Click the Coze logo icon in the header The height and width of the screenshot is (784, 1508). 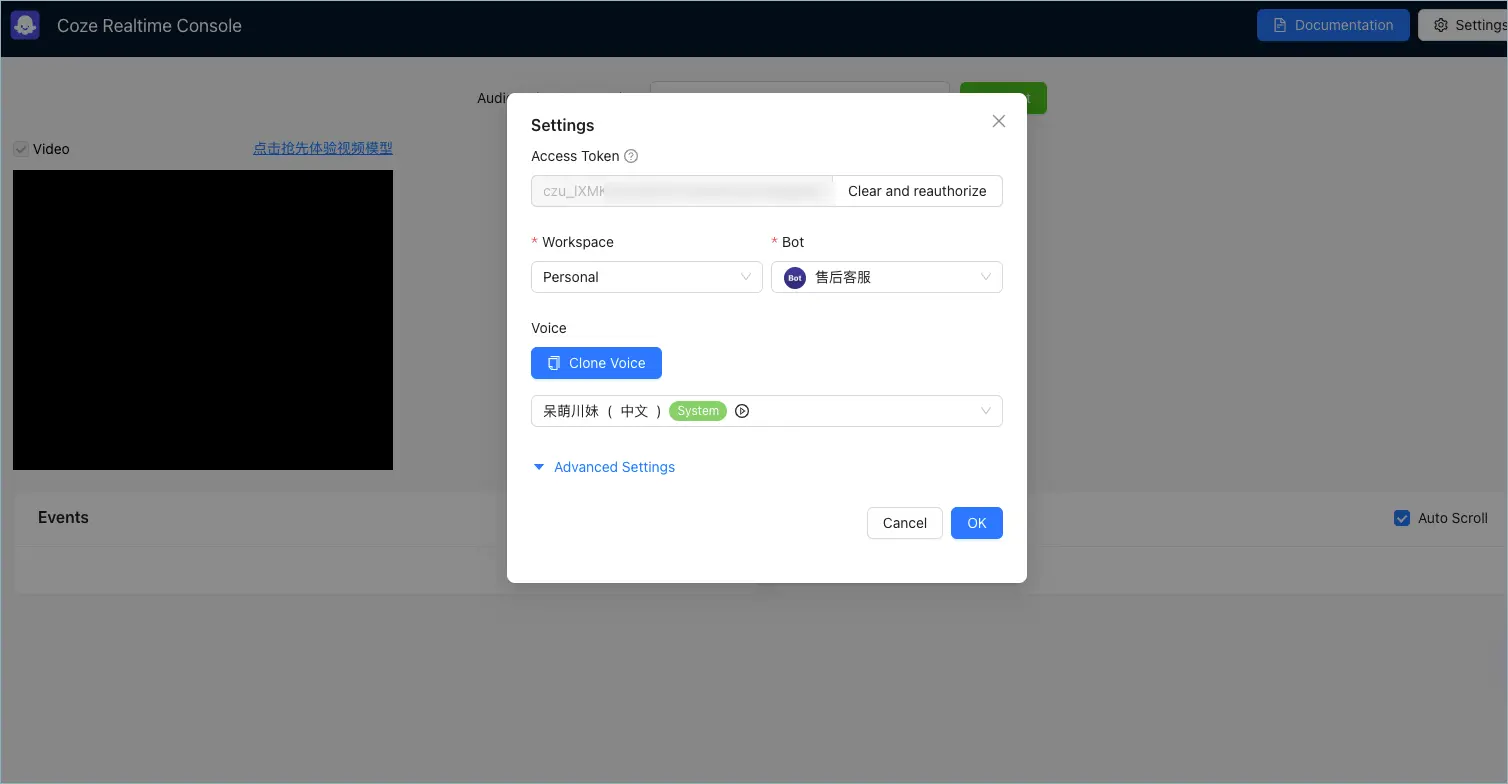point(25,26)
